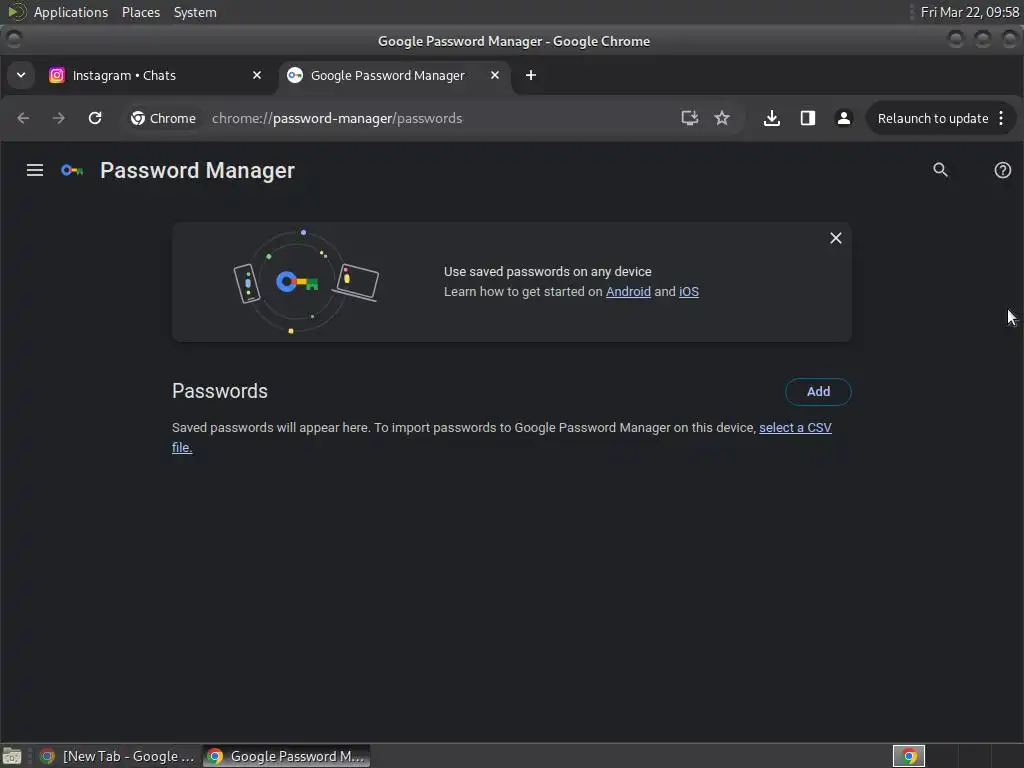Open the Android getting started link
This screenshot has height=768, width=1024.
click(628, 292)
